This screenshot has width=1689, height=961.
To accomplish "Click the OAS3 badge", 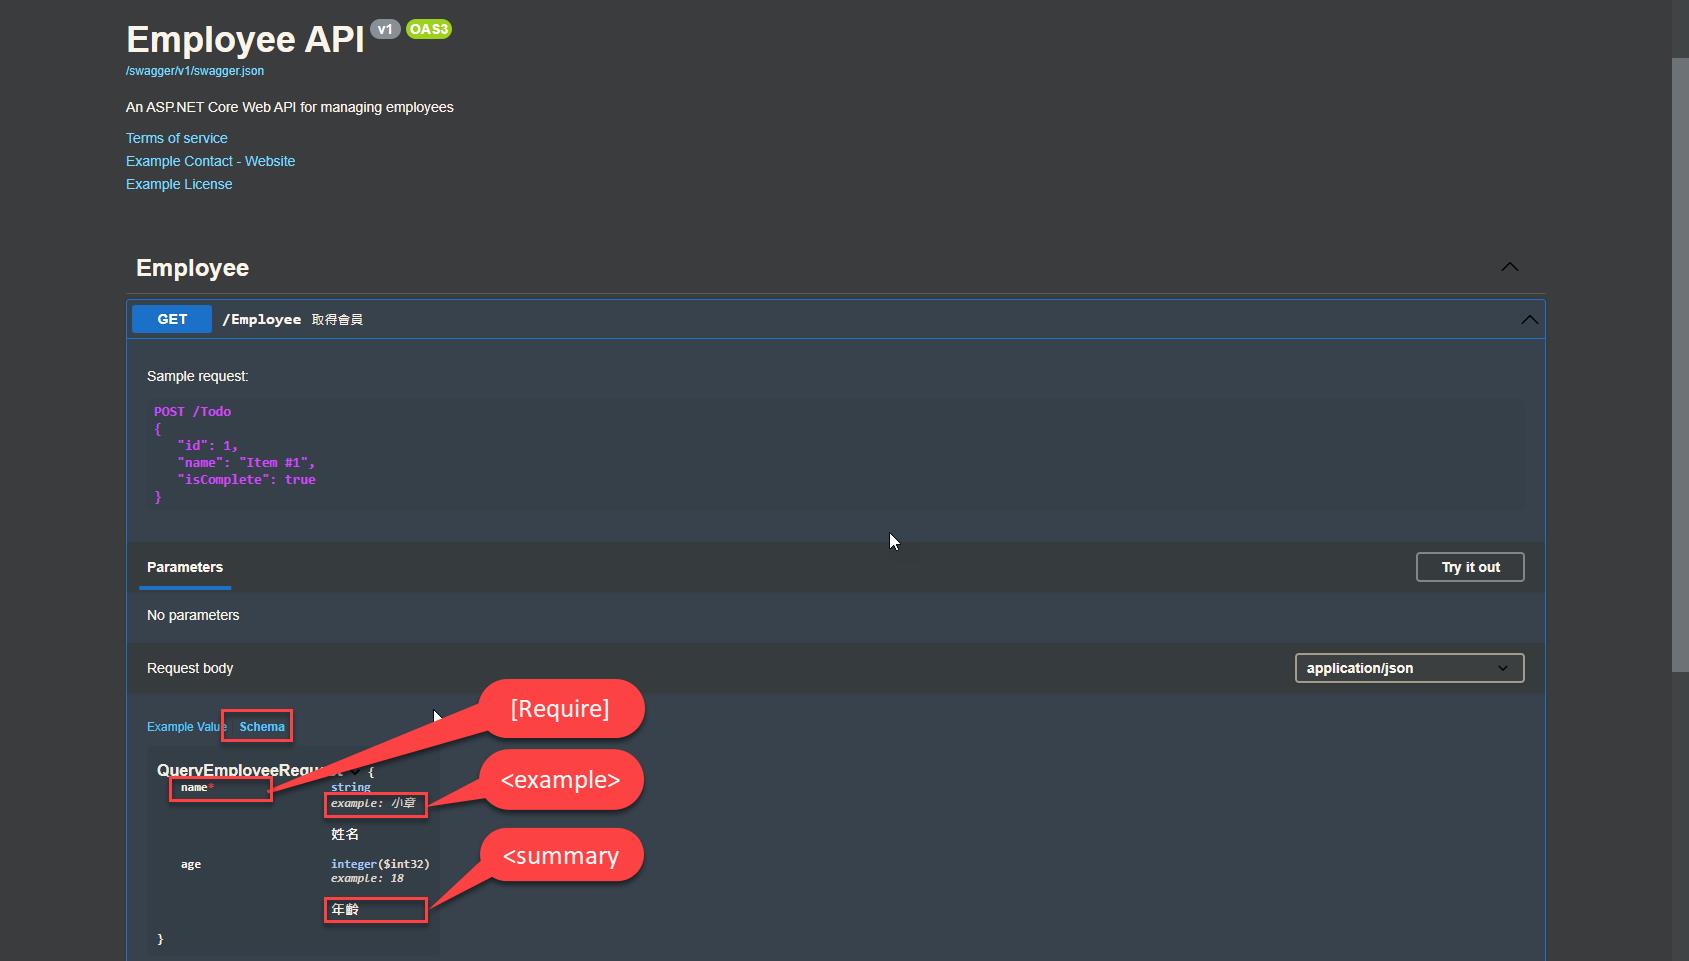I will [x=429, y=29].
